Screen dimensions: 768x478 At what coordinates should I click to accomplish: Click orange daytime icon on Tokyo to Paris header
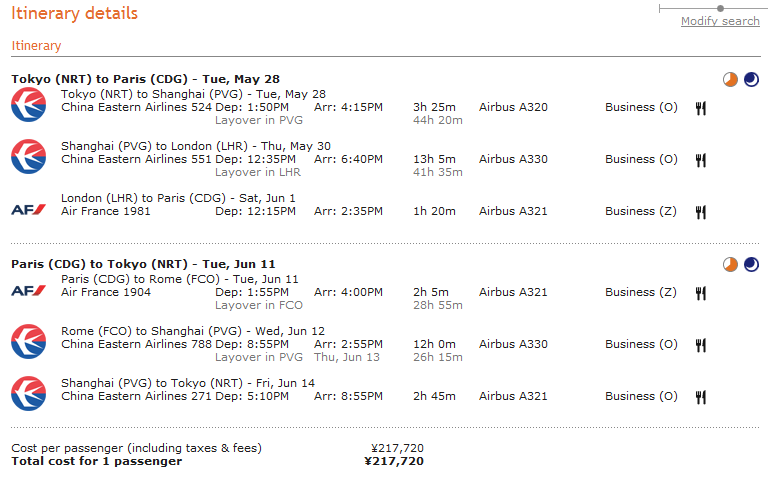point(731,80)
